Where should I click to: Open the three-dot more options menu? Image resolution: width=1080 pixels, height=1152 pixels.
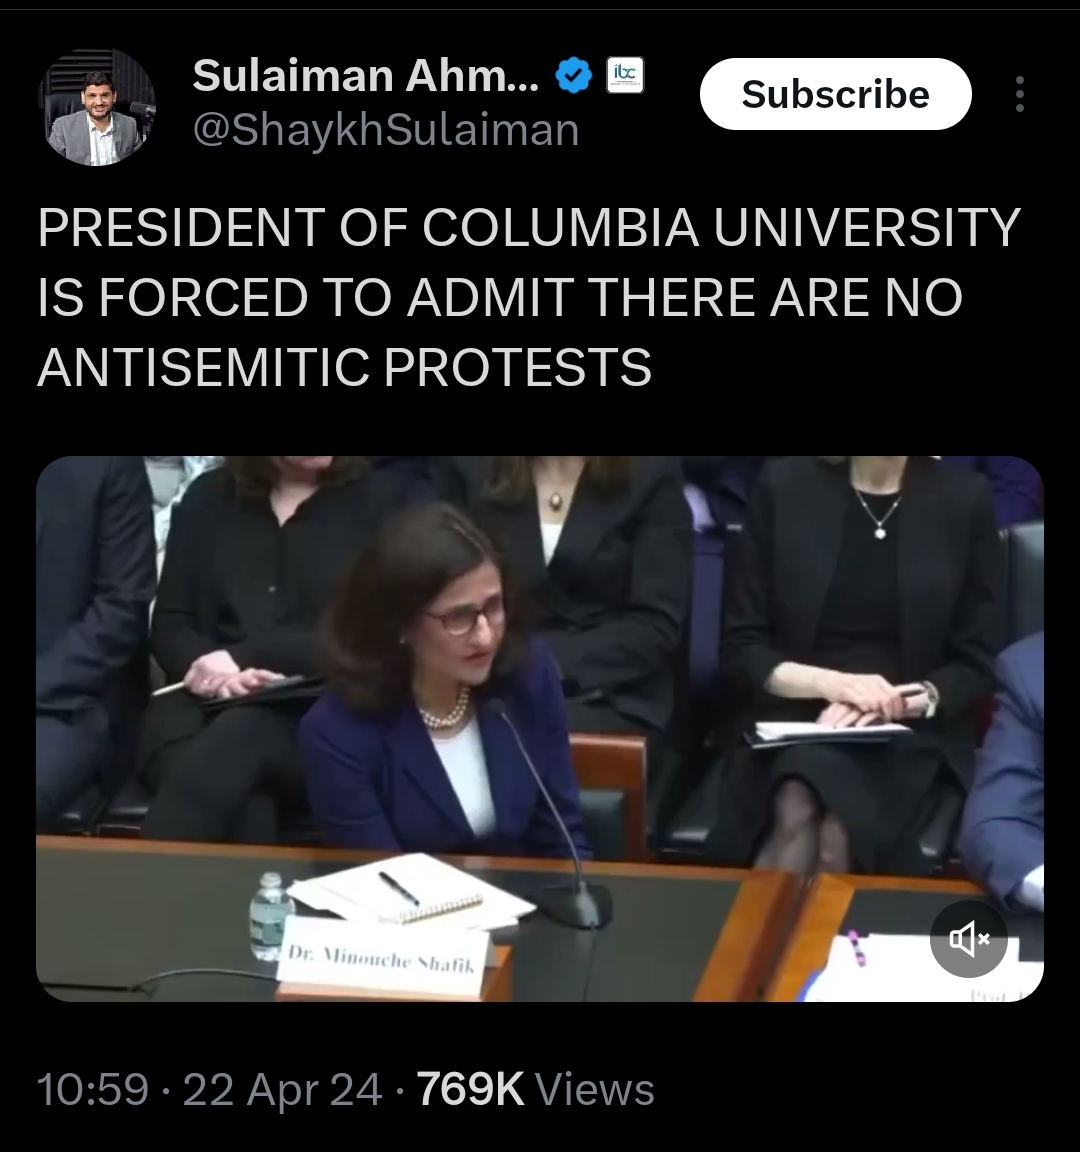pos(1019,94)
